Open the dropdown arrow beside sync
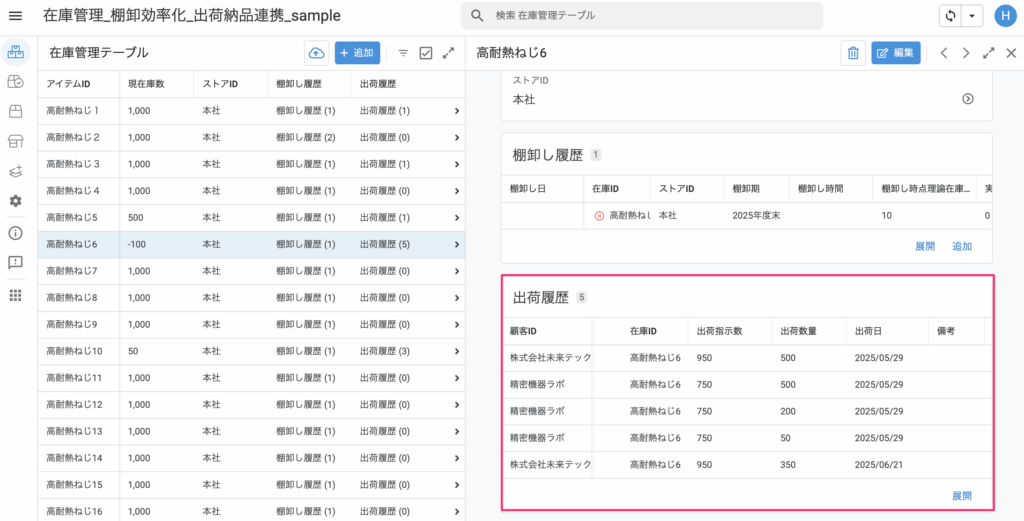 coord(972,16)
